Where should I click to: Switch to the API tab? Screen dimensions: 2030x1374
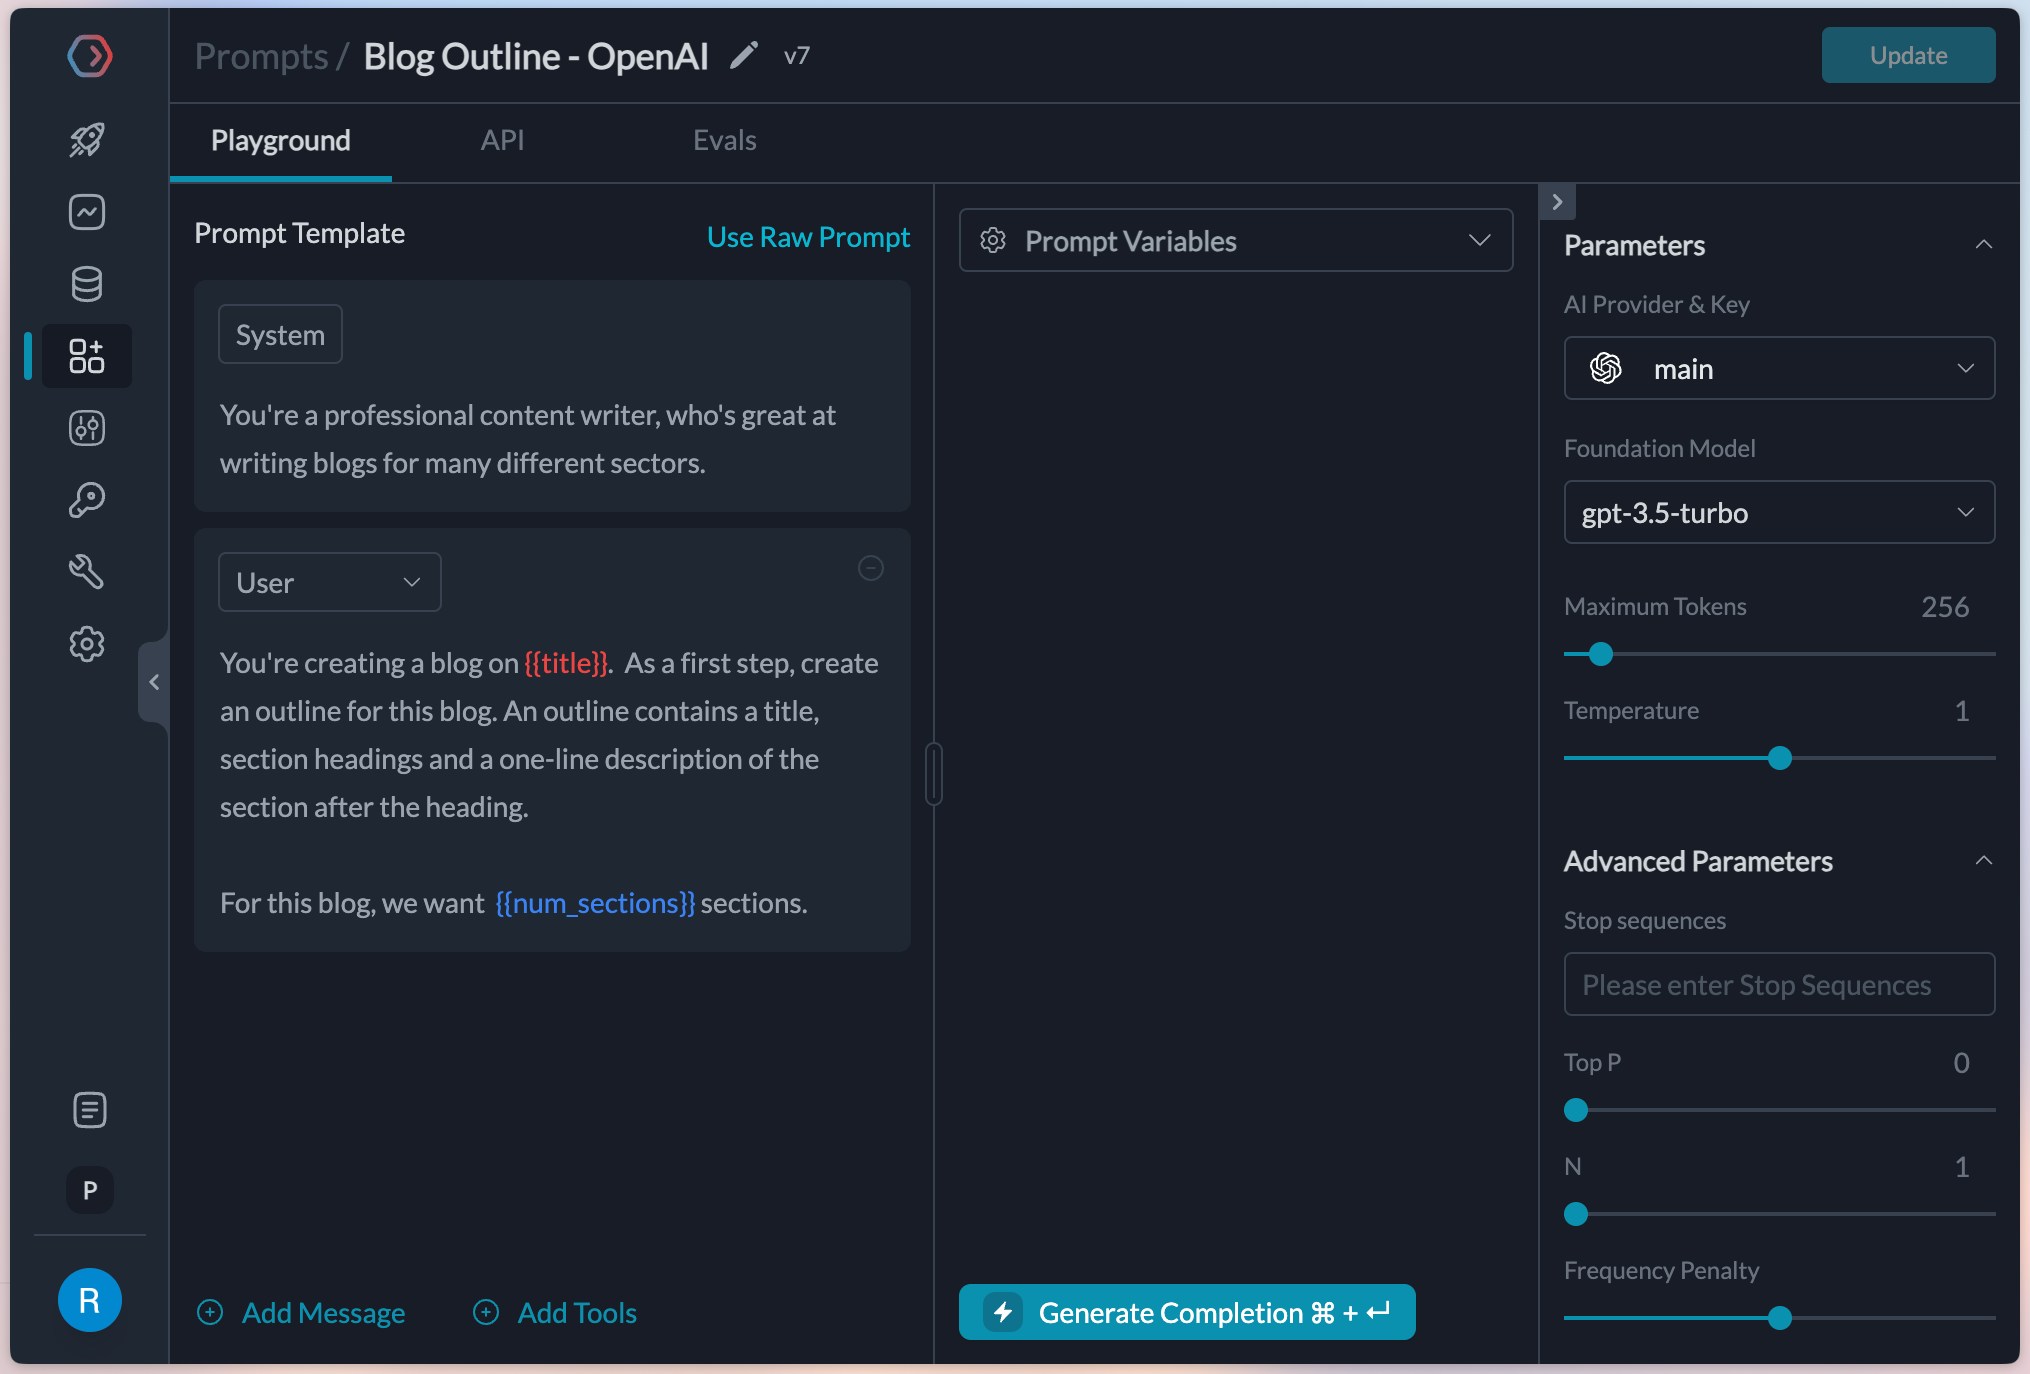coord(502,140)
